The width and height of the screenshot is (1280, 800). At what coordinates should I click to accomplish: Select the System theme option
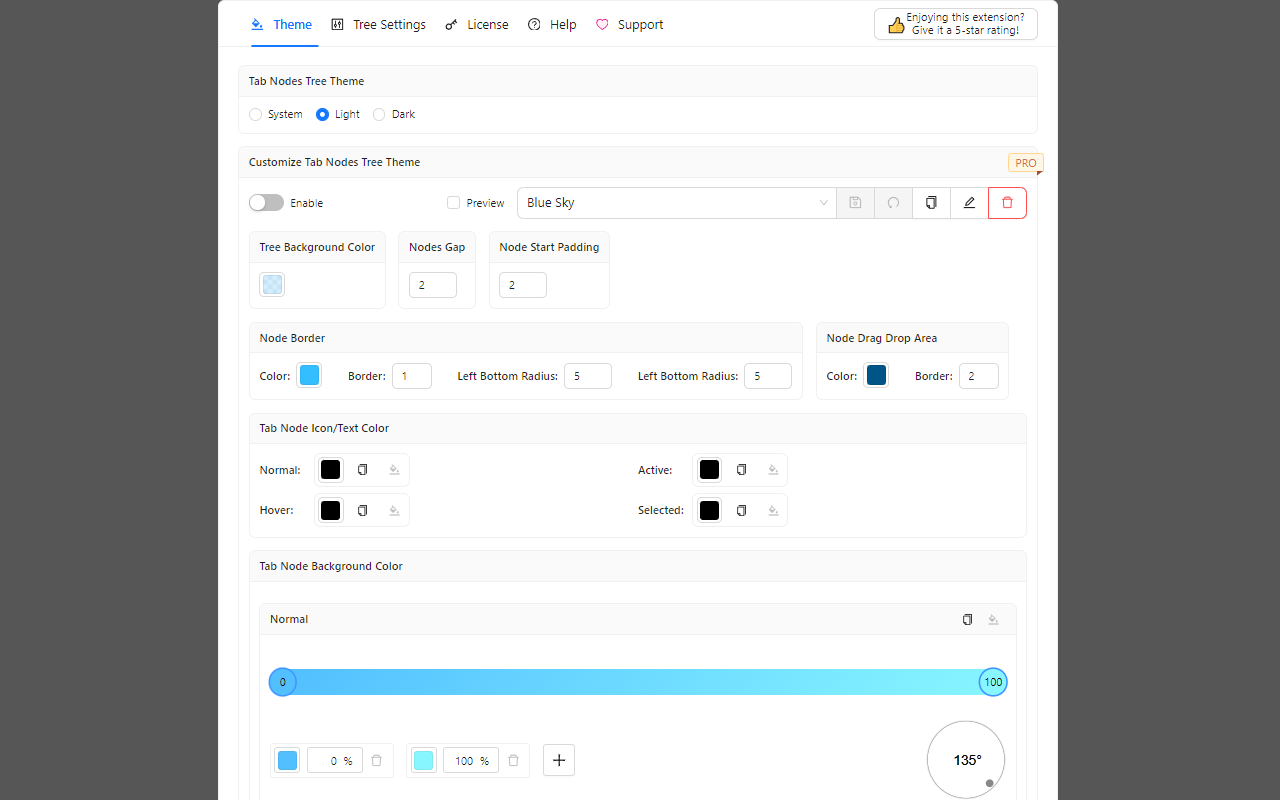coord(256,114)
